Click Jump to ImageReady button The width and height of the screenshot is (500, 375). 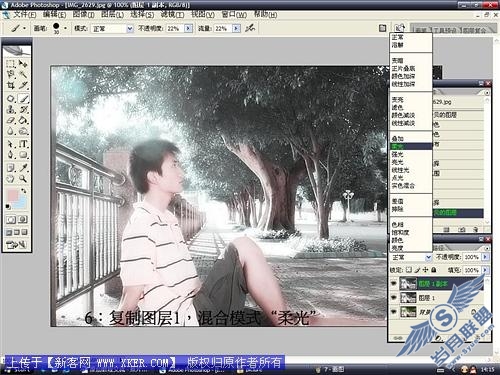point(17,245)
